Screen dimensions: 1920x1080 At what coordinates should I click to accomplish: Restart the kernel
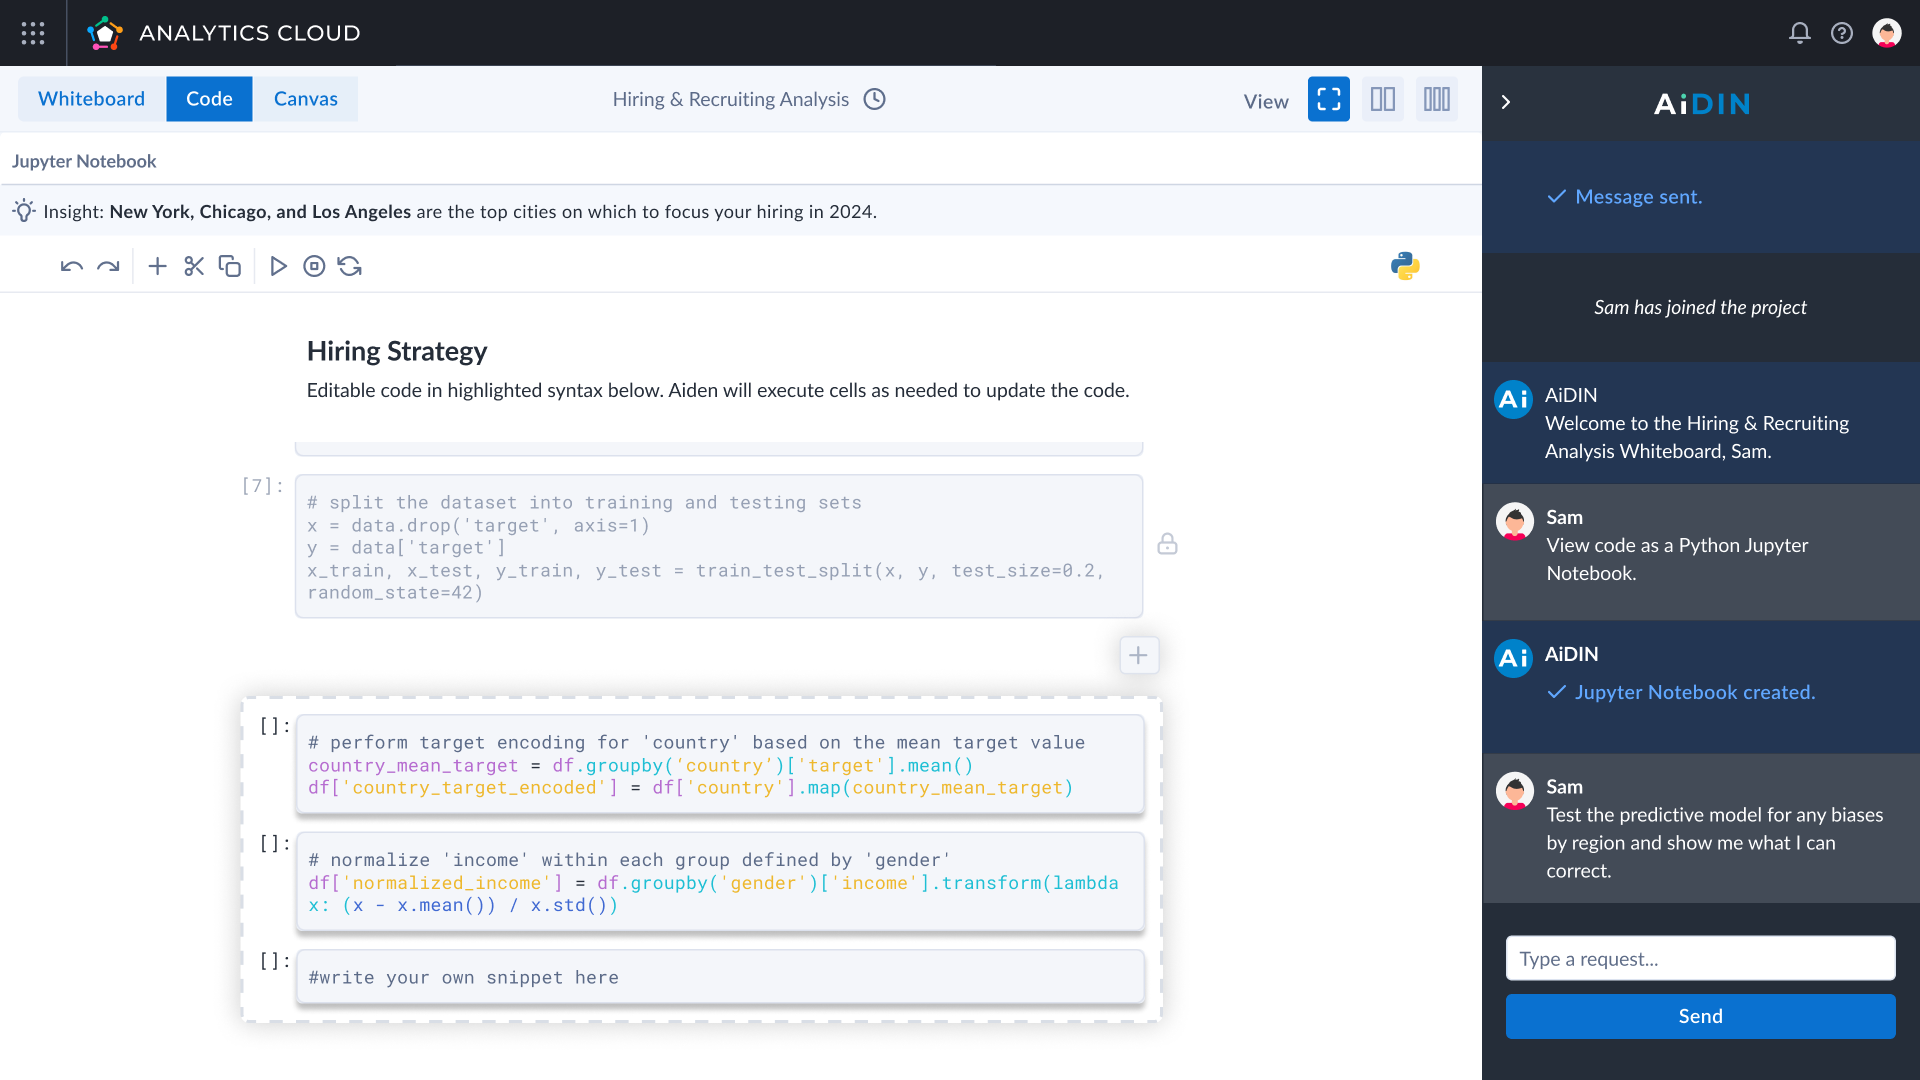tap(350, 266)
